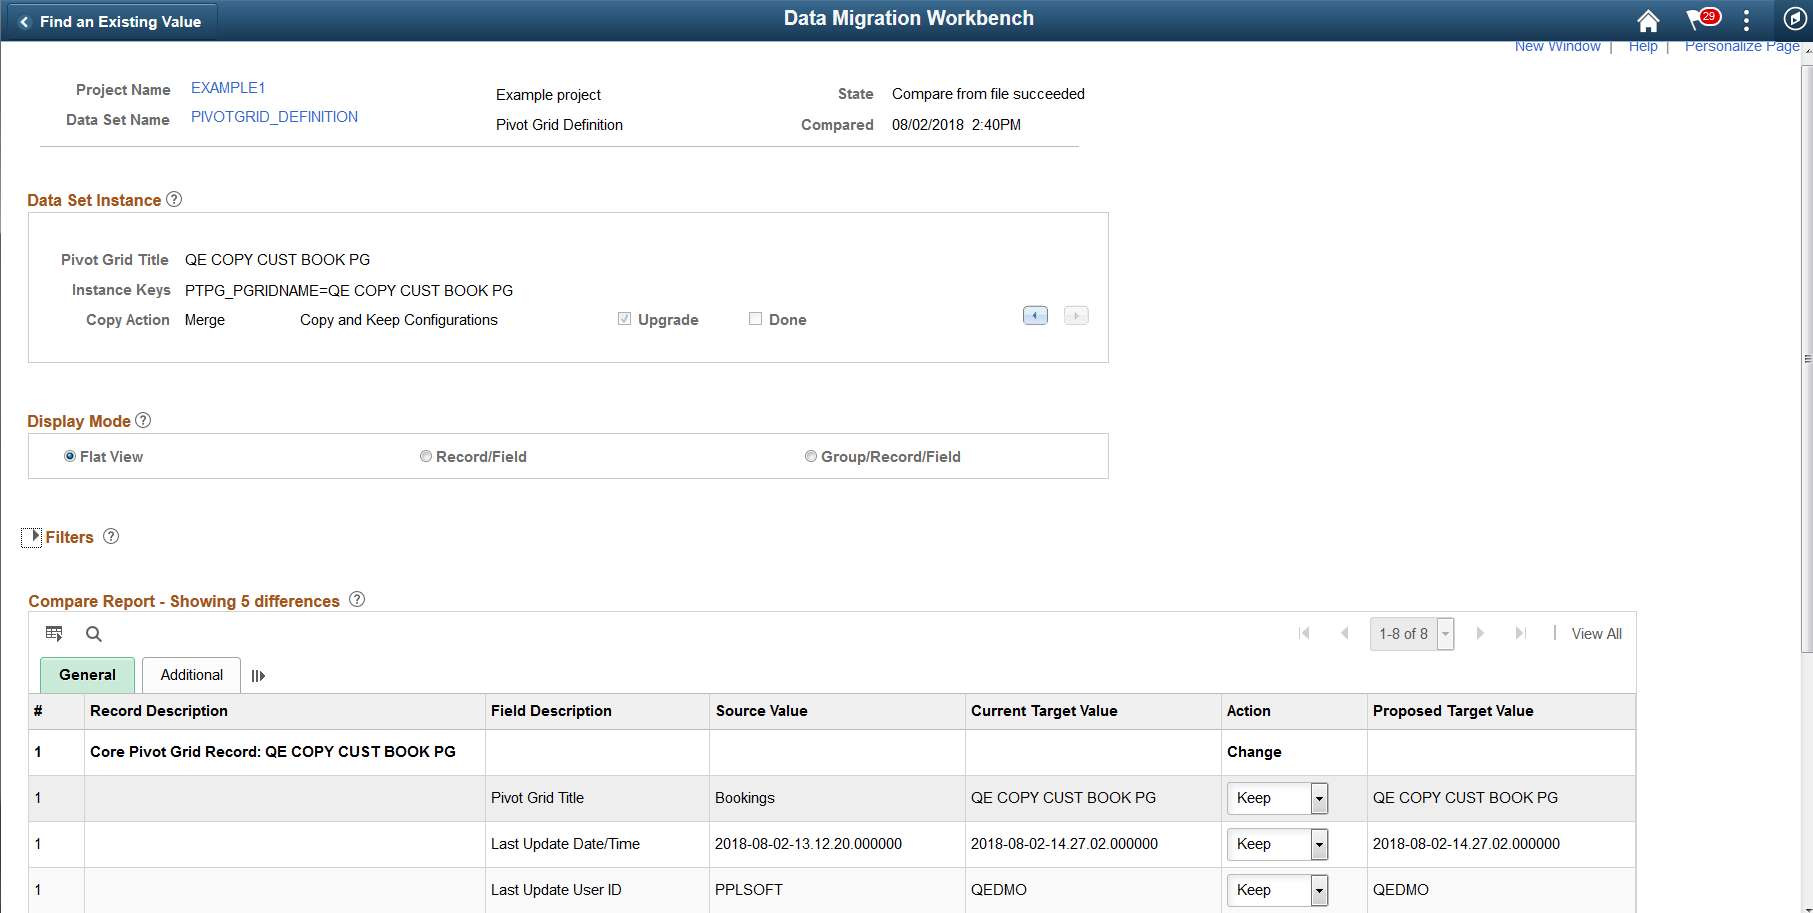Check the Done checkbox
Viewport: 1813px width, 913px height.
click(755, 319)
